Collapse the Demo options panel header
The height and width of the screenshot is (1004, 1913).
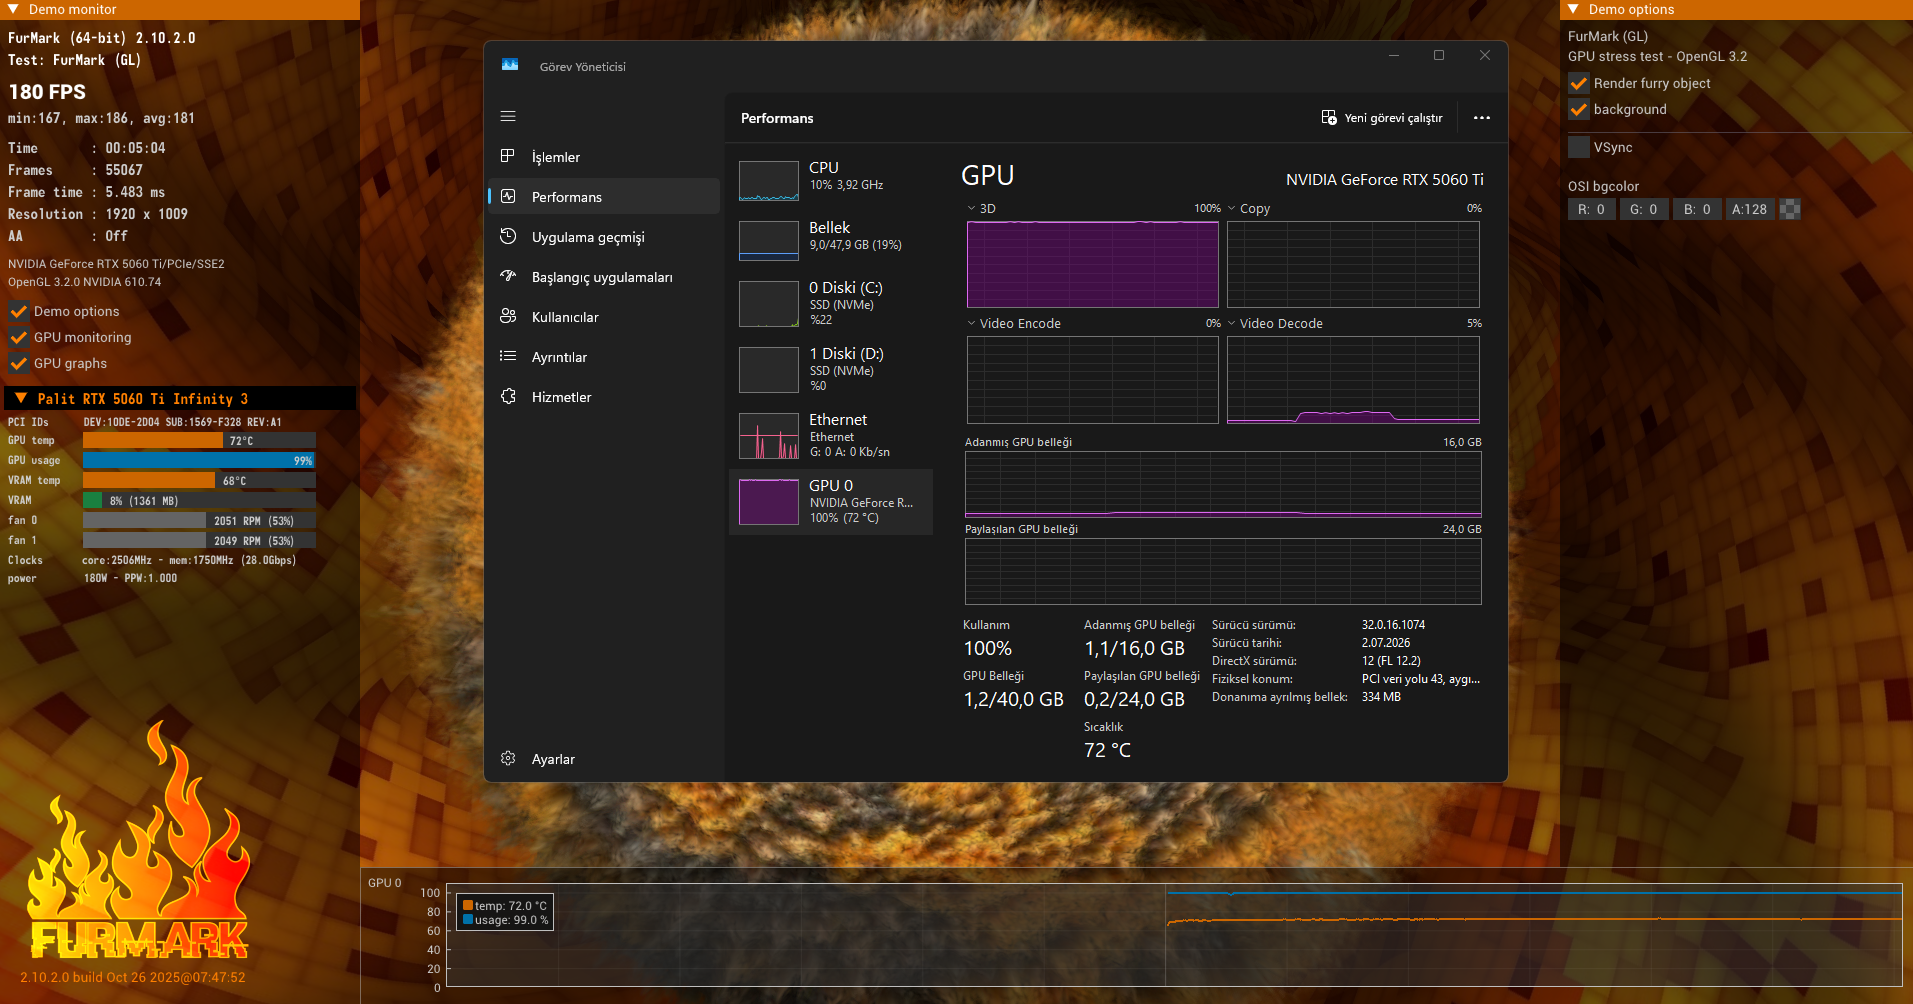pyautogui.click(x=1574, y=9)
